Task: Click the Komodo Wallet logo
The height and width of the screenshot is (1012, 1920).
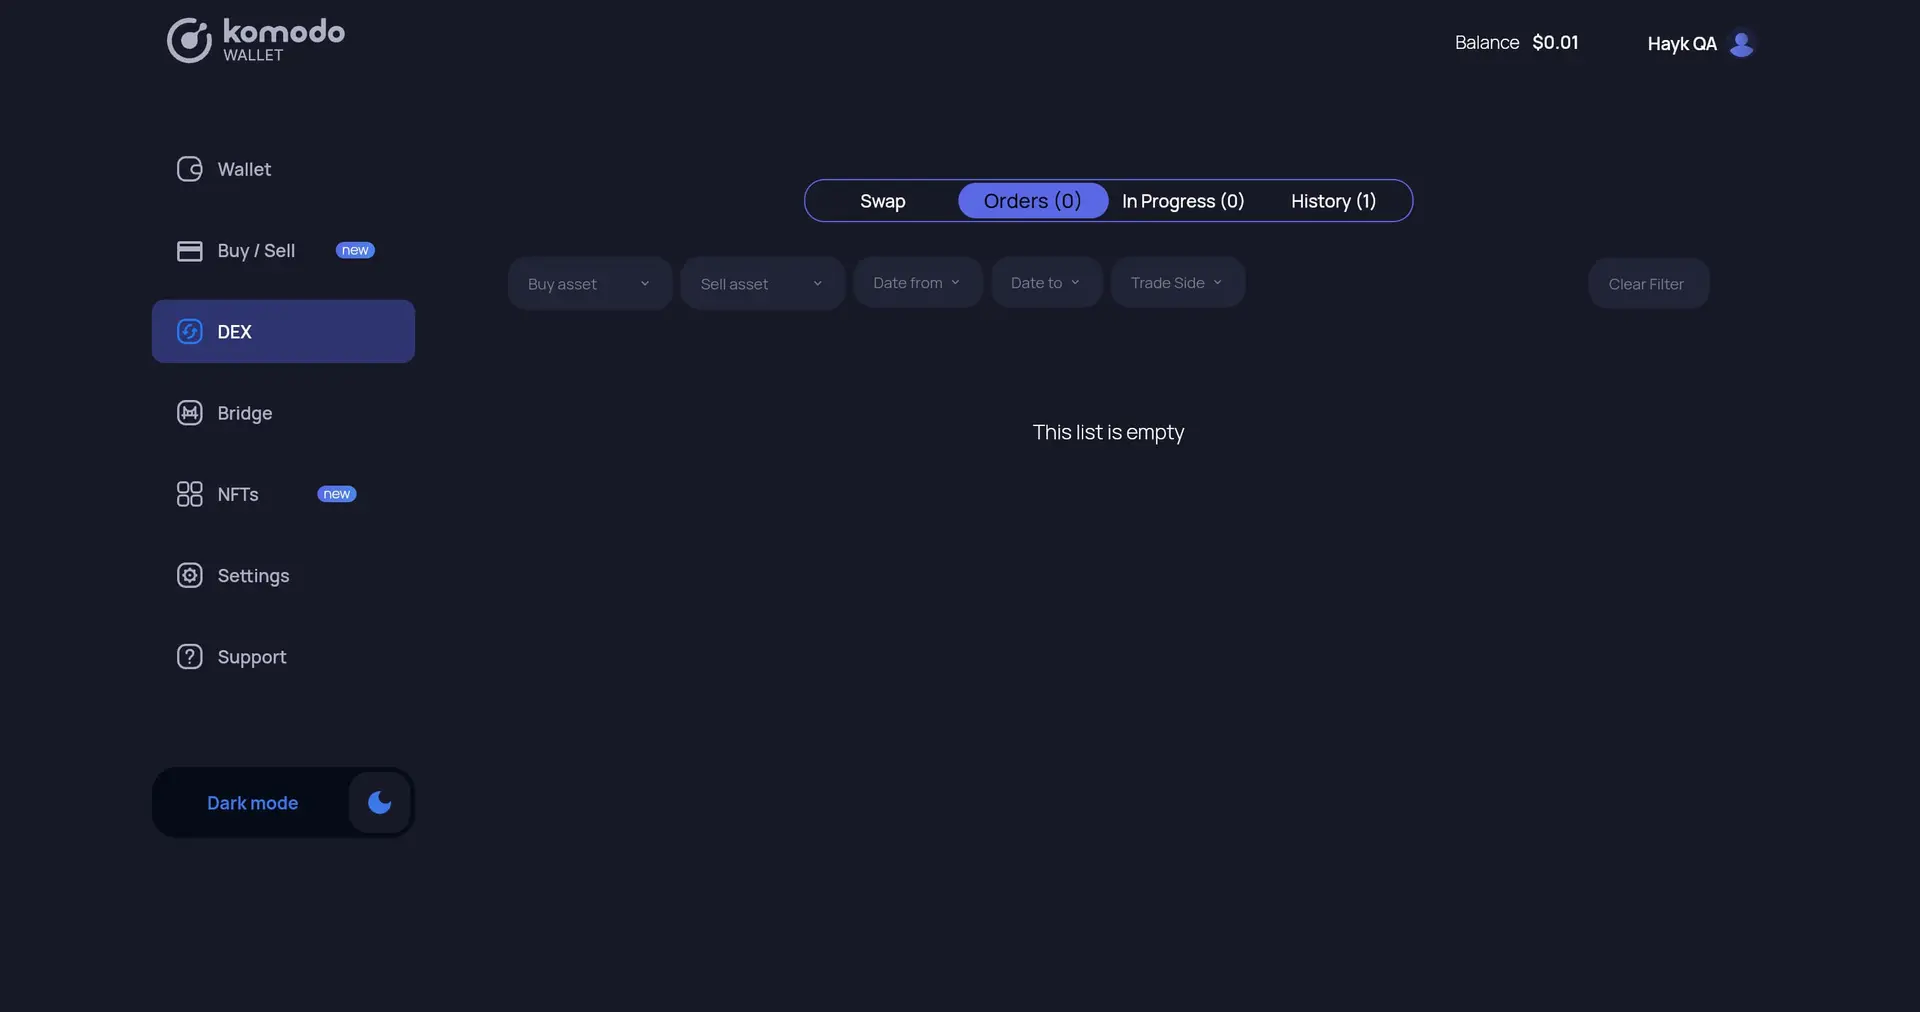Action: (255, 40)
